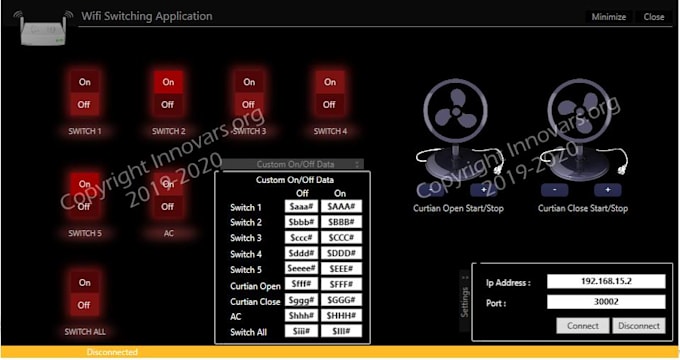Turn Switch 2 Off
Viewport: 680px width, 360px height.
tap(168, 105)
